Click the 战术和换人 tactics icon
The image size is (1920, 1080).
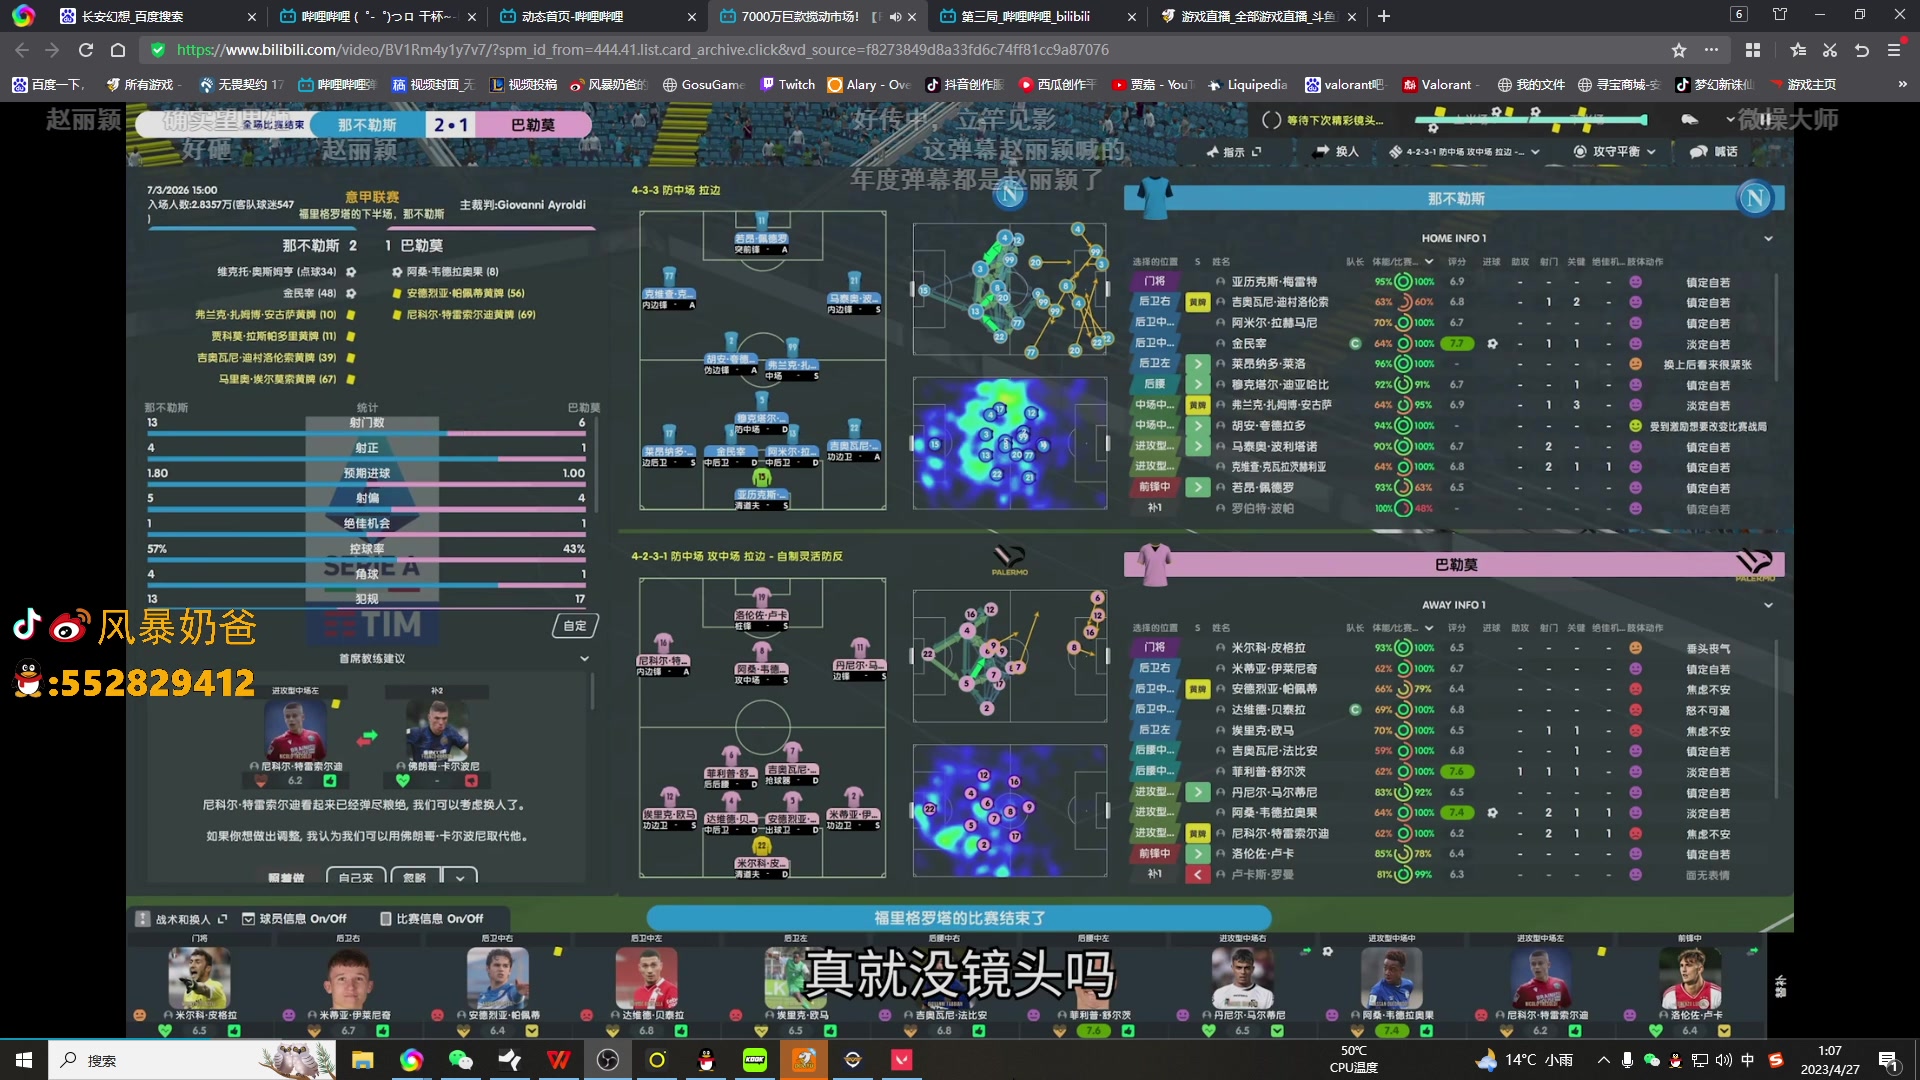(141, 917)
